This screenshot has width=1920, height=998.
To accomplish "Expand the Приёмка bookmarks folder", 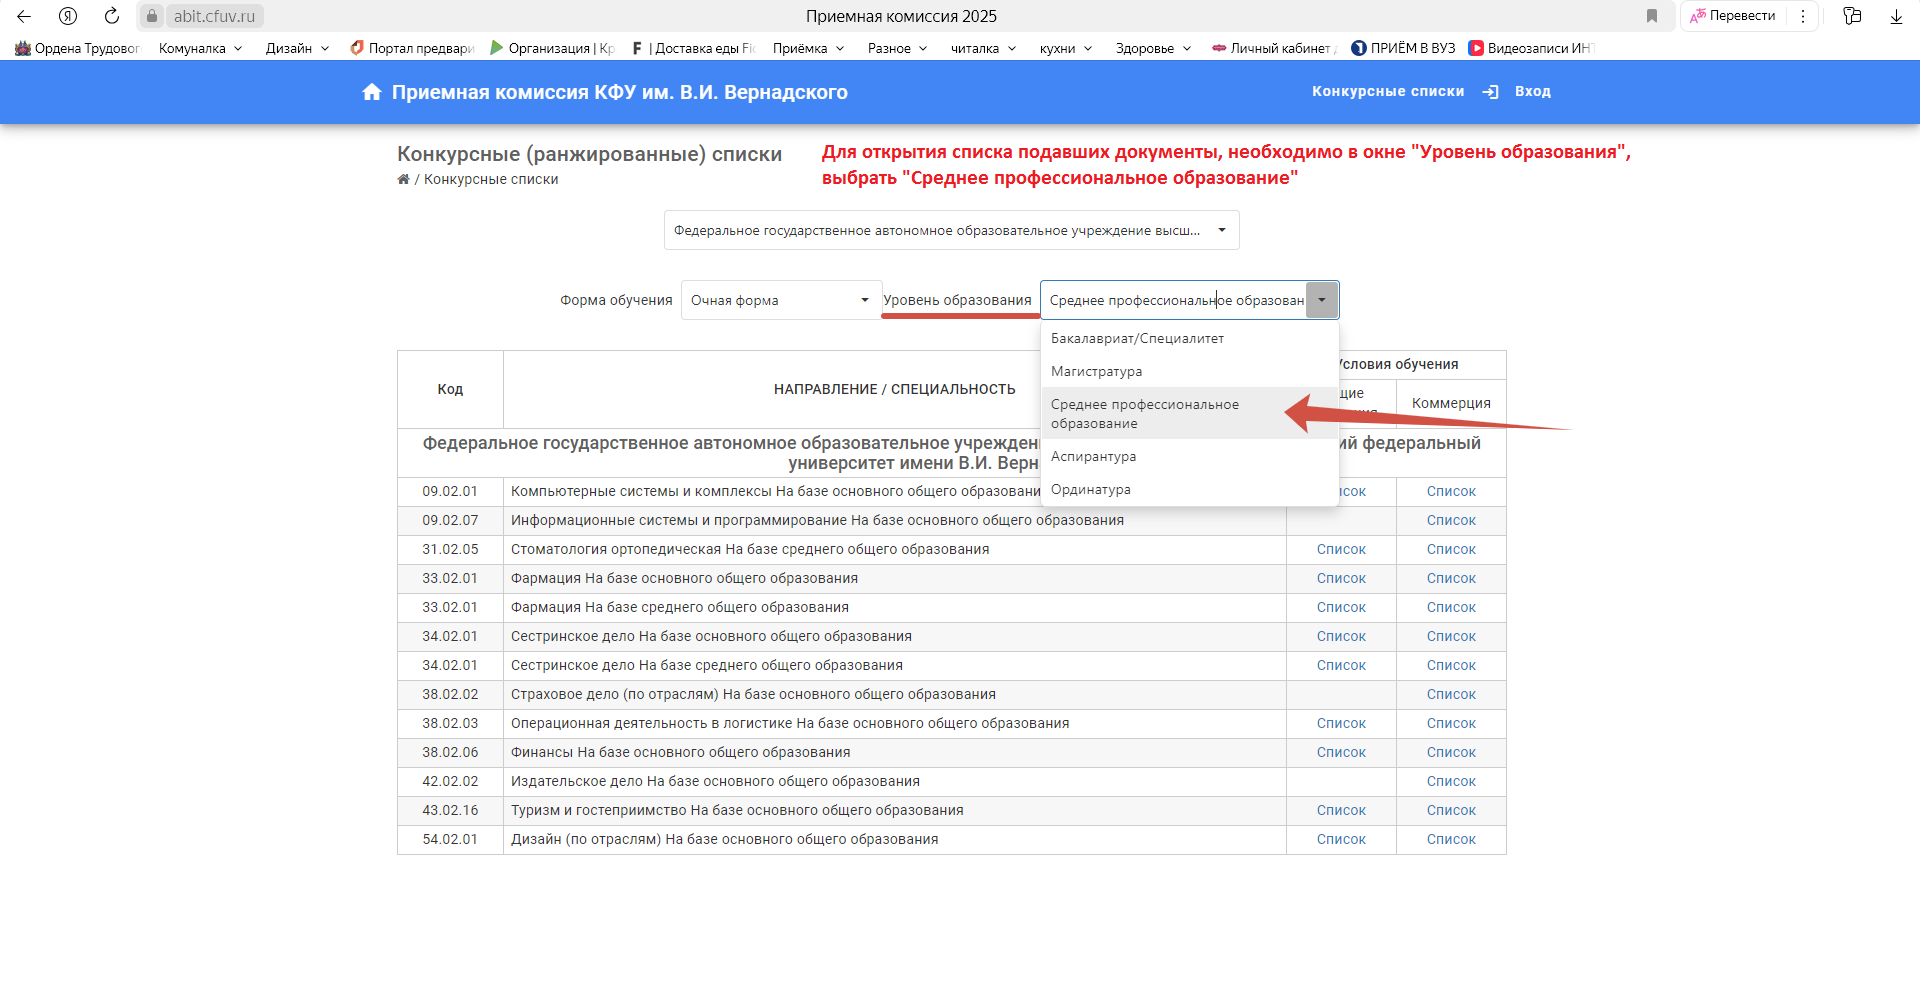I will coord(808,48).
